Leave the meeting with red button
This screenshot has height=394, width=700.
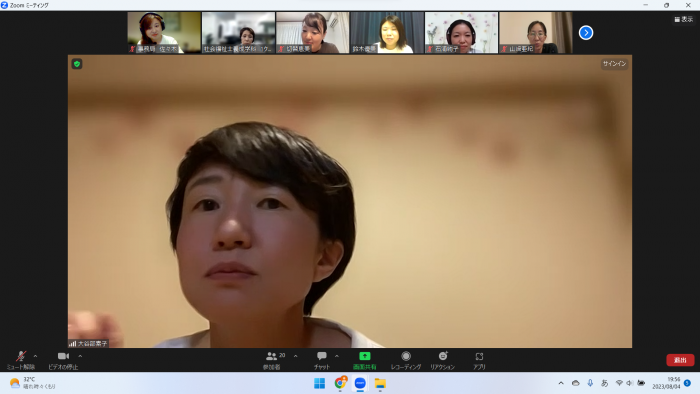(x=680, y=360)
